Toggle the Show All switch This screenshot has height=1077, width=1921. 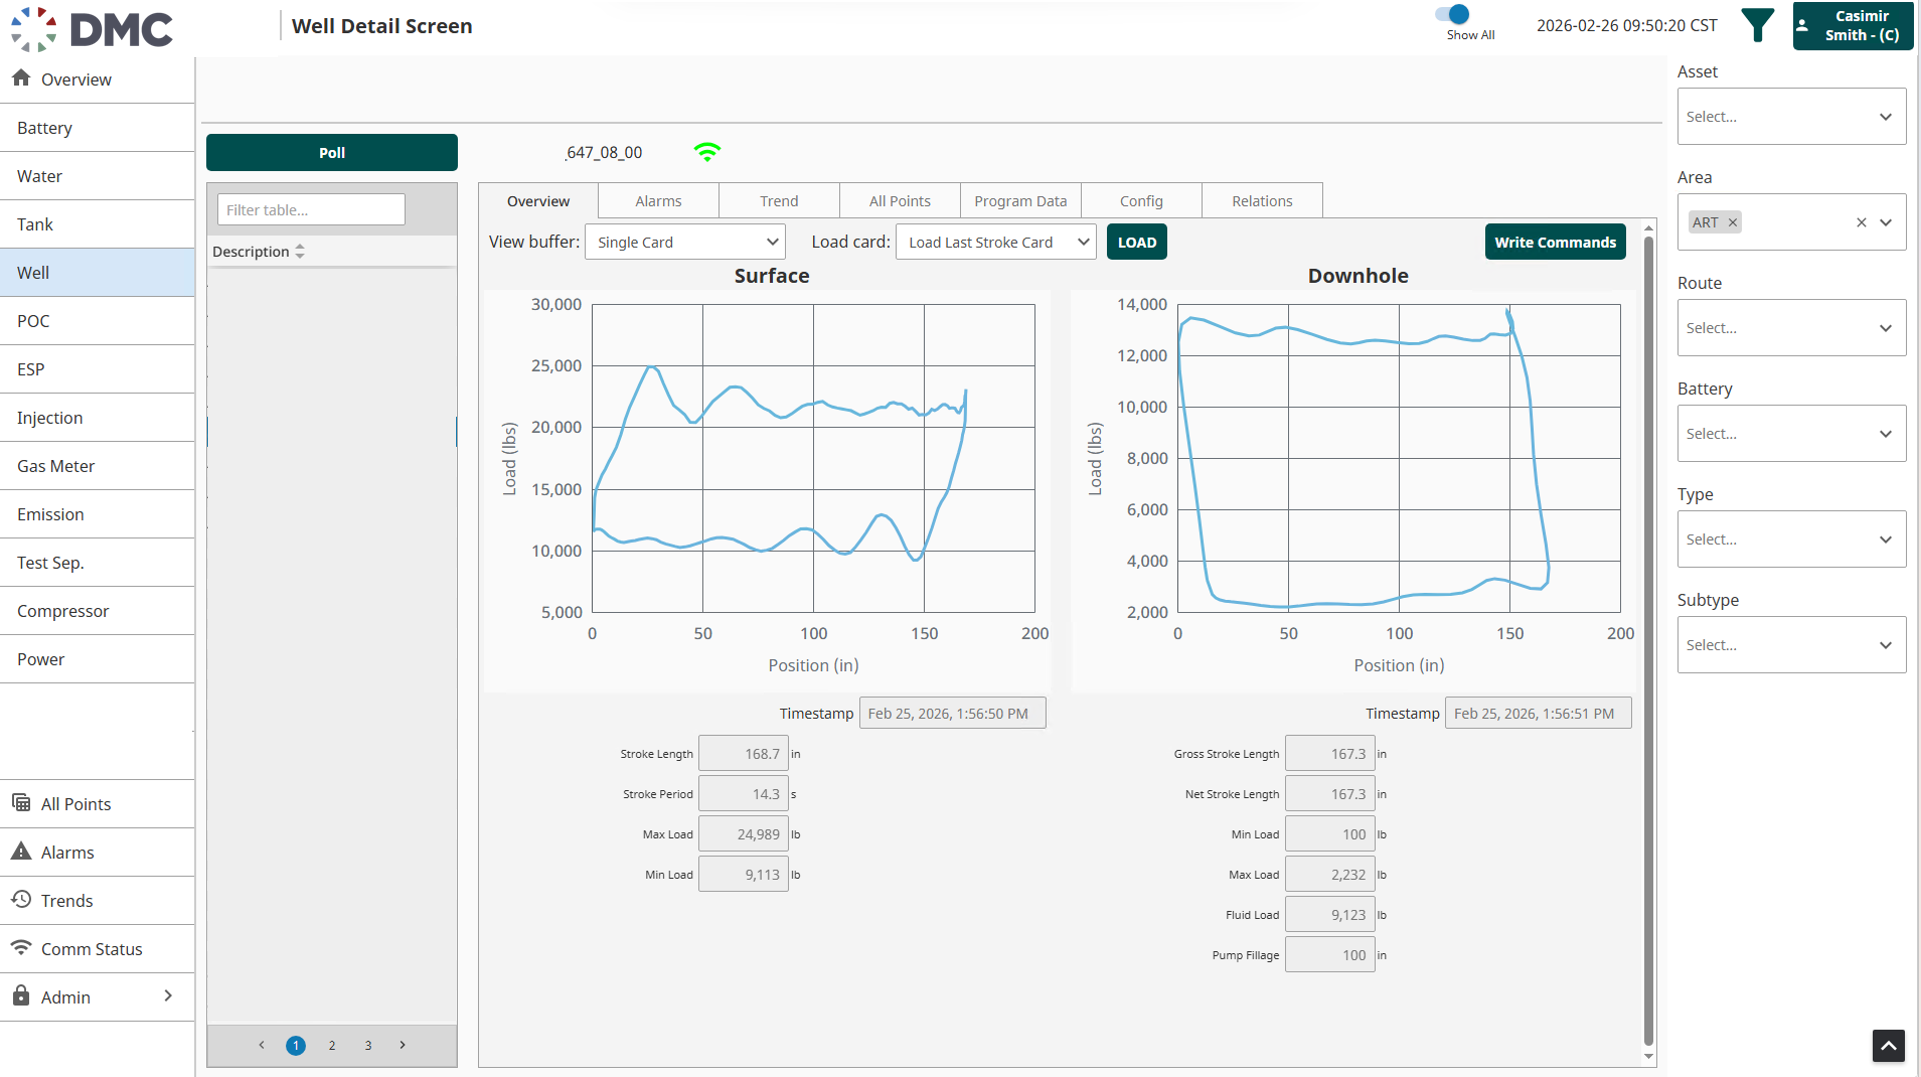pos(1453,14)
